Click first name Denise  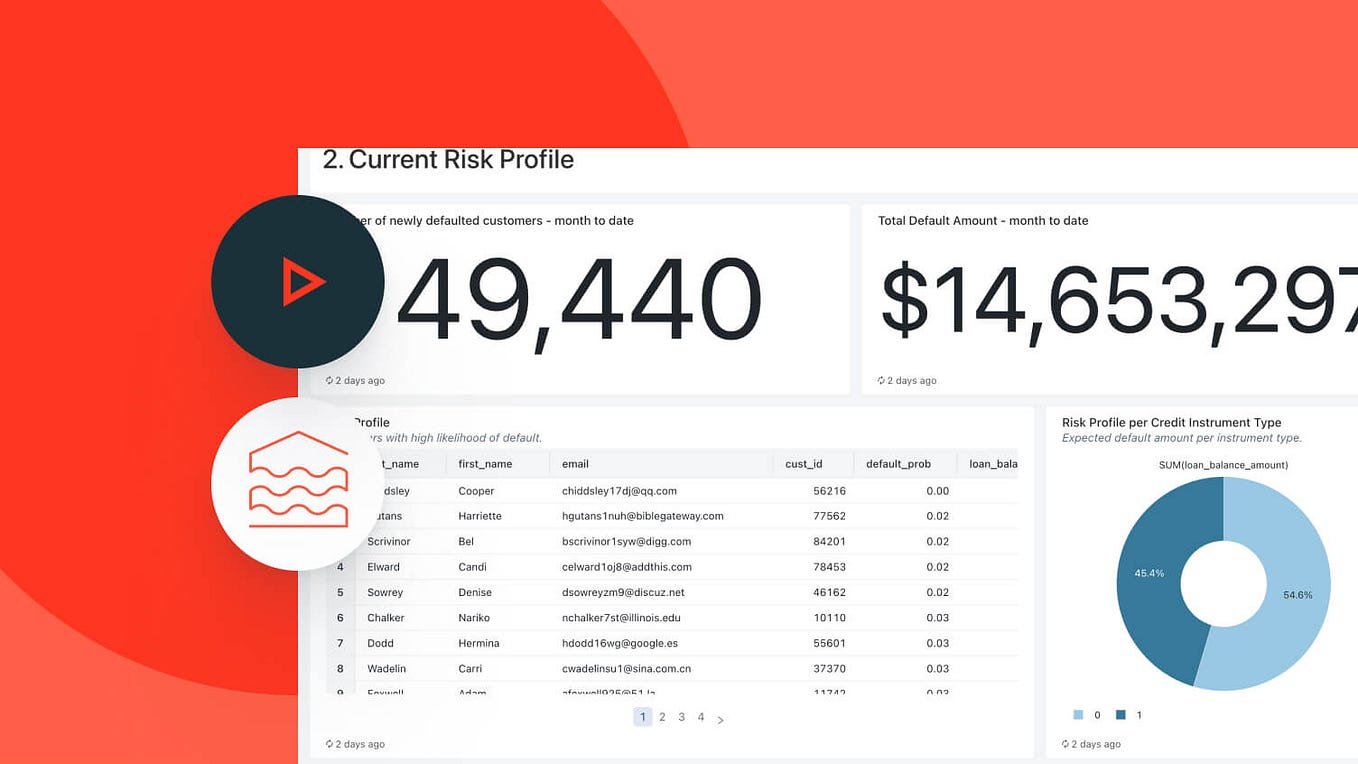click(475, 592)
